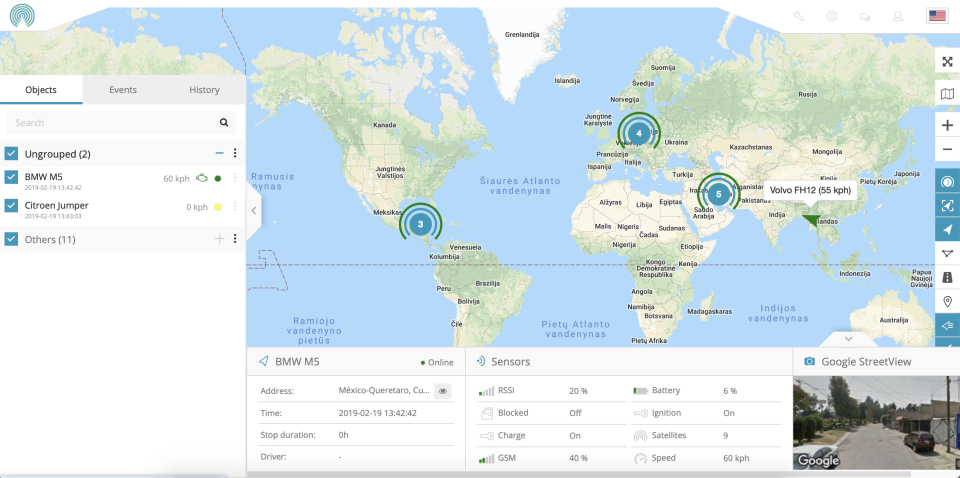
Task: Open the Google StreetView thumbnail
Action: (x=876, y=422)
